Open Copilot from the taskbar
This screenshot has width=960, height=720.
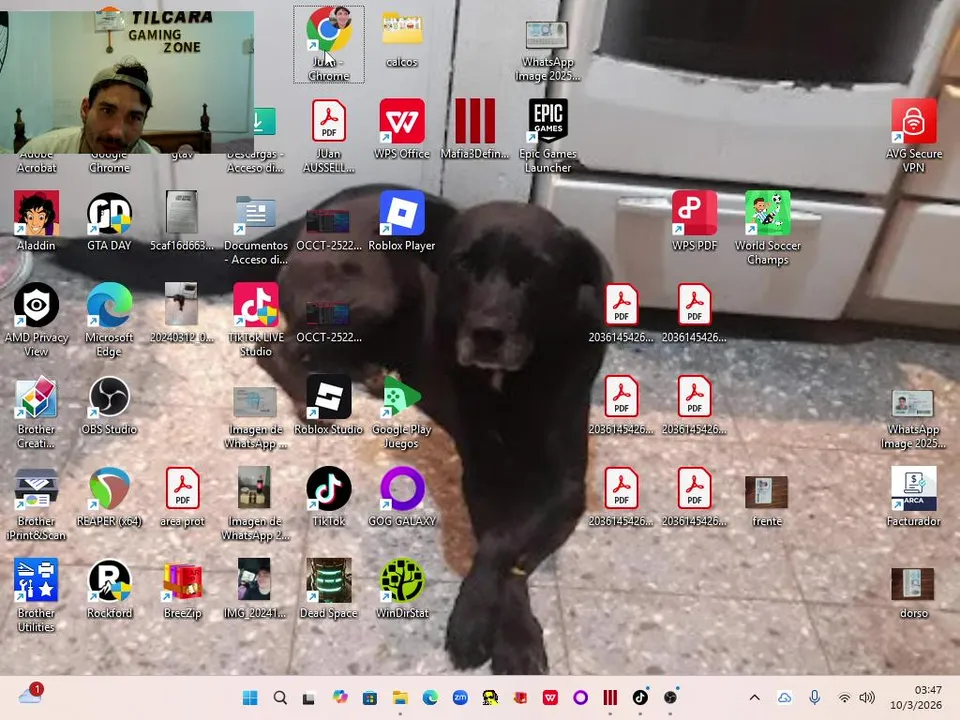pyautogui.click(x=340, y=697)
